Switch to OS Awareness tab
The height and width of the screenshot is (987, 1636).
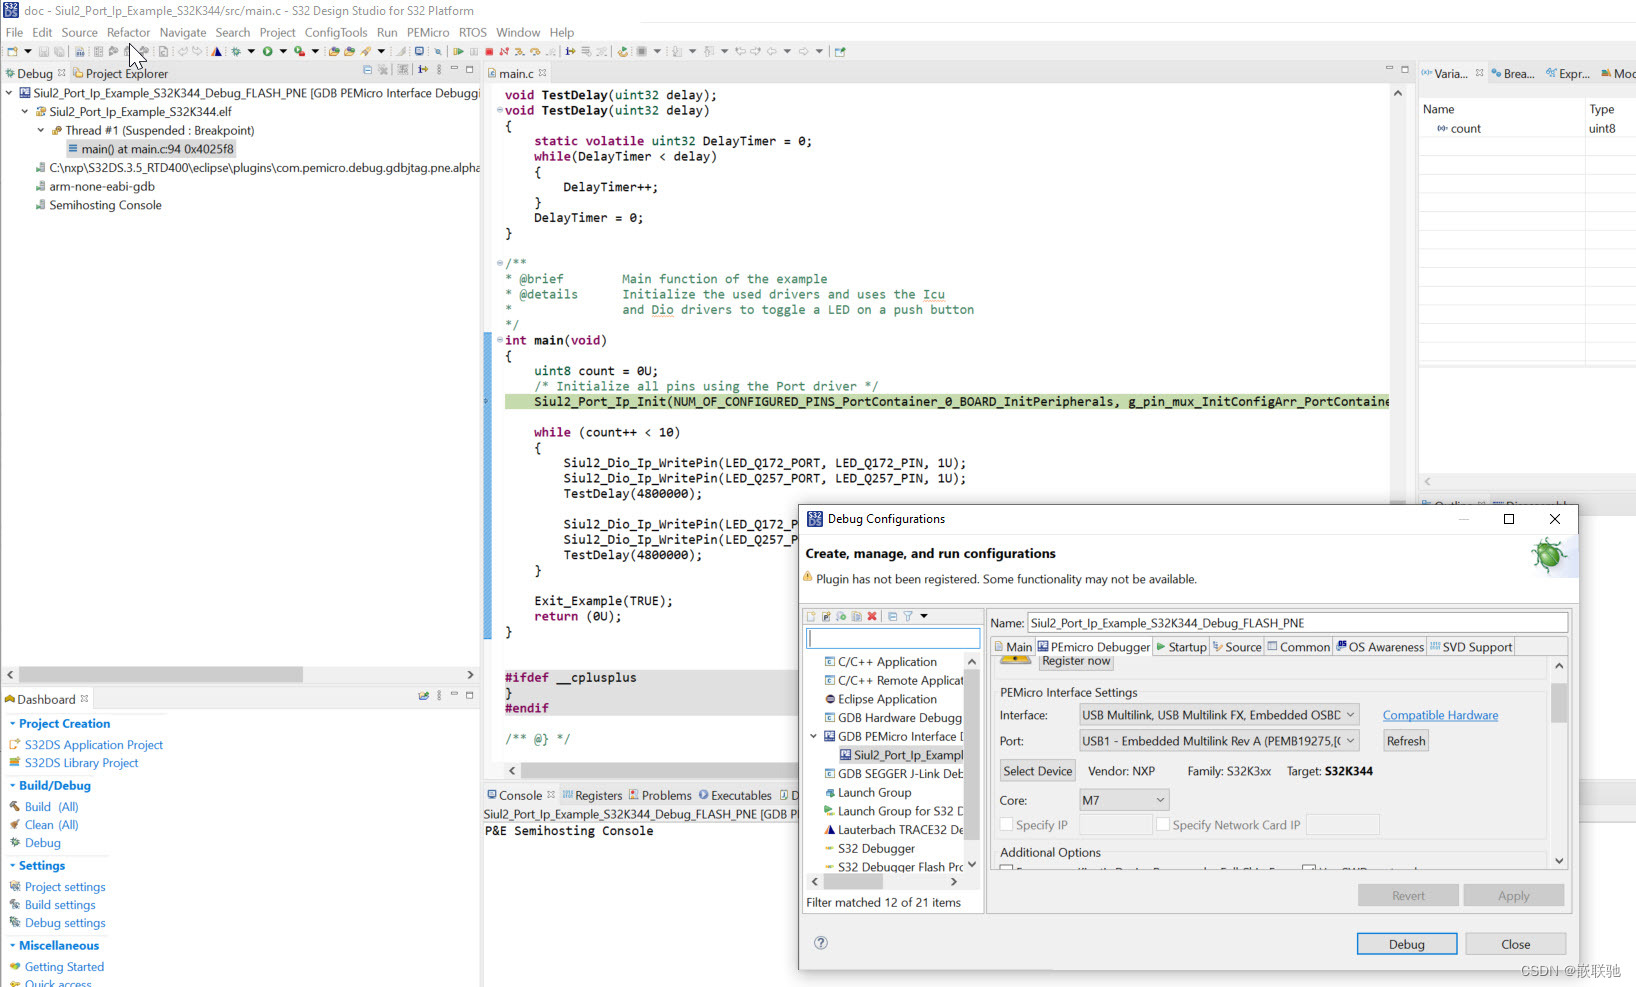tap(1379, 647)
